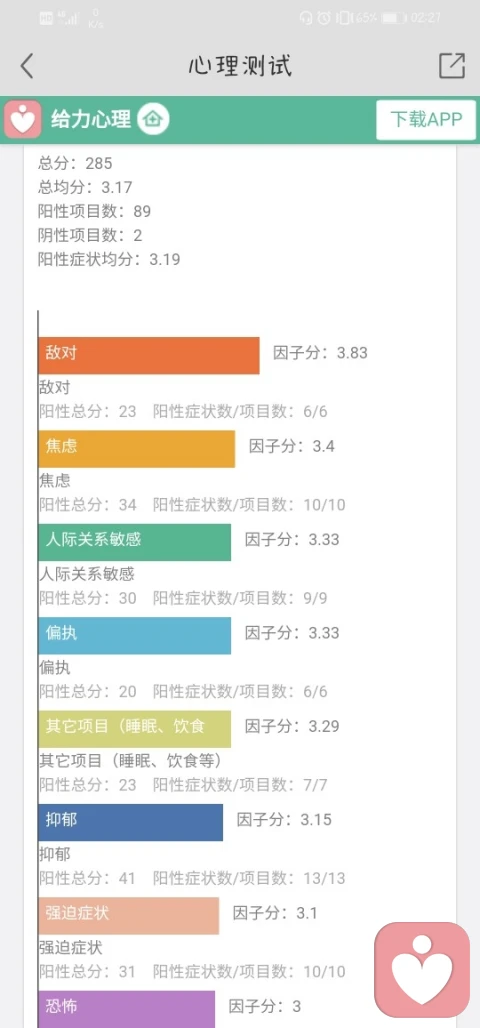The height and width of the screenshot is (1028, 480).
Task: Tap the back arrow icon
Action: point(26,66)
